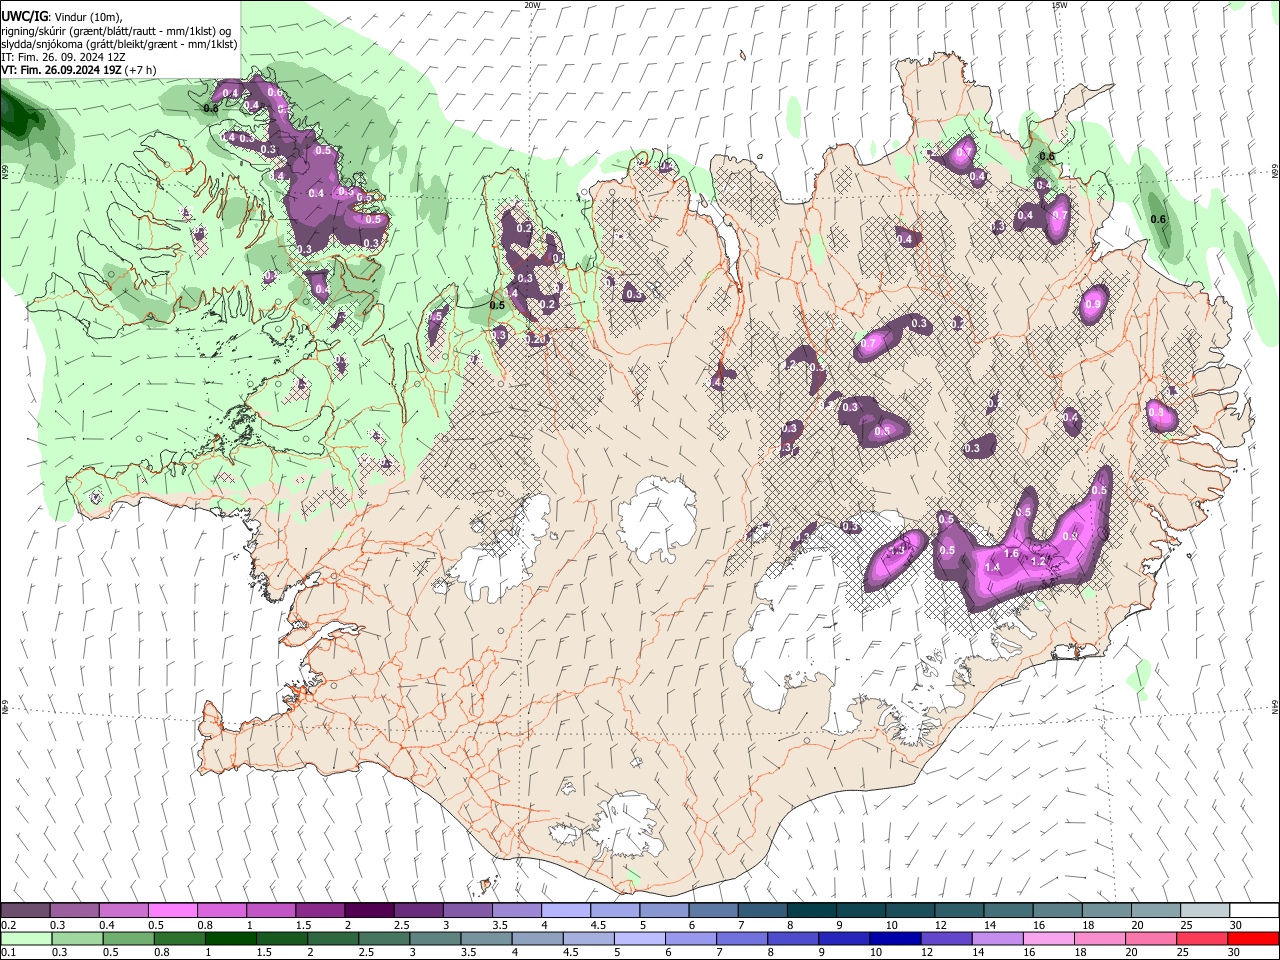Pick the bright pink 0.5 swatch, top legend row
The width and height of the screenshot is (1280, 960).
(172, 910)
